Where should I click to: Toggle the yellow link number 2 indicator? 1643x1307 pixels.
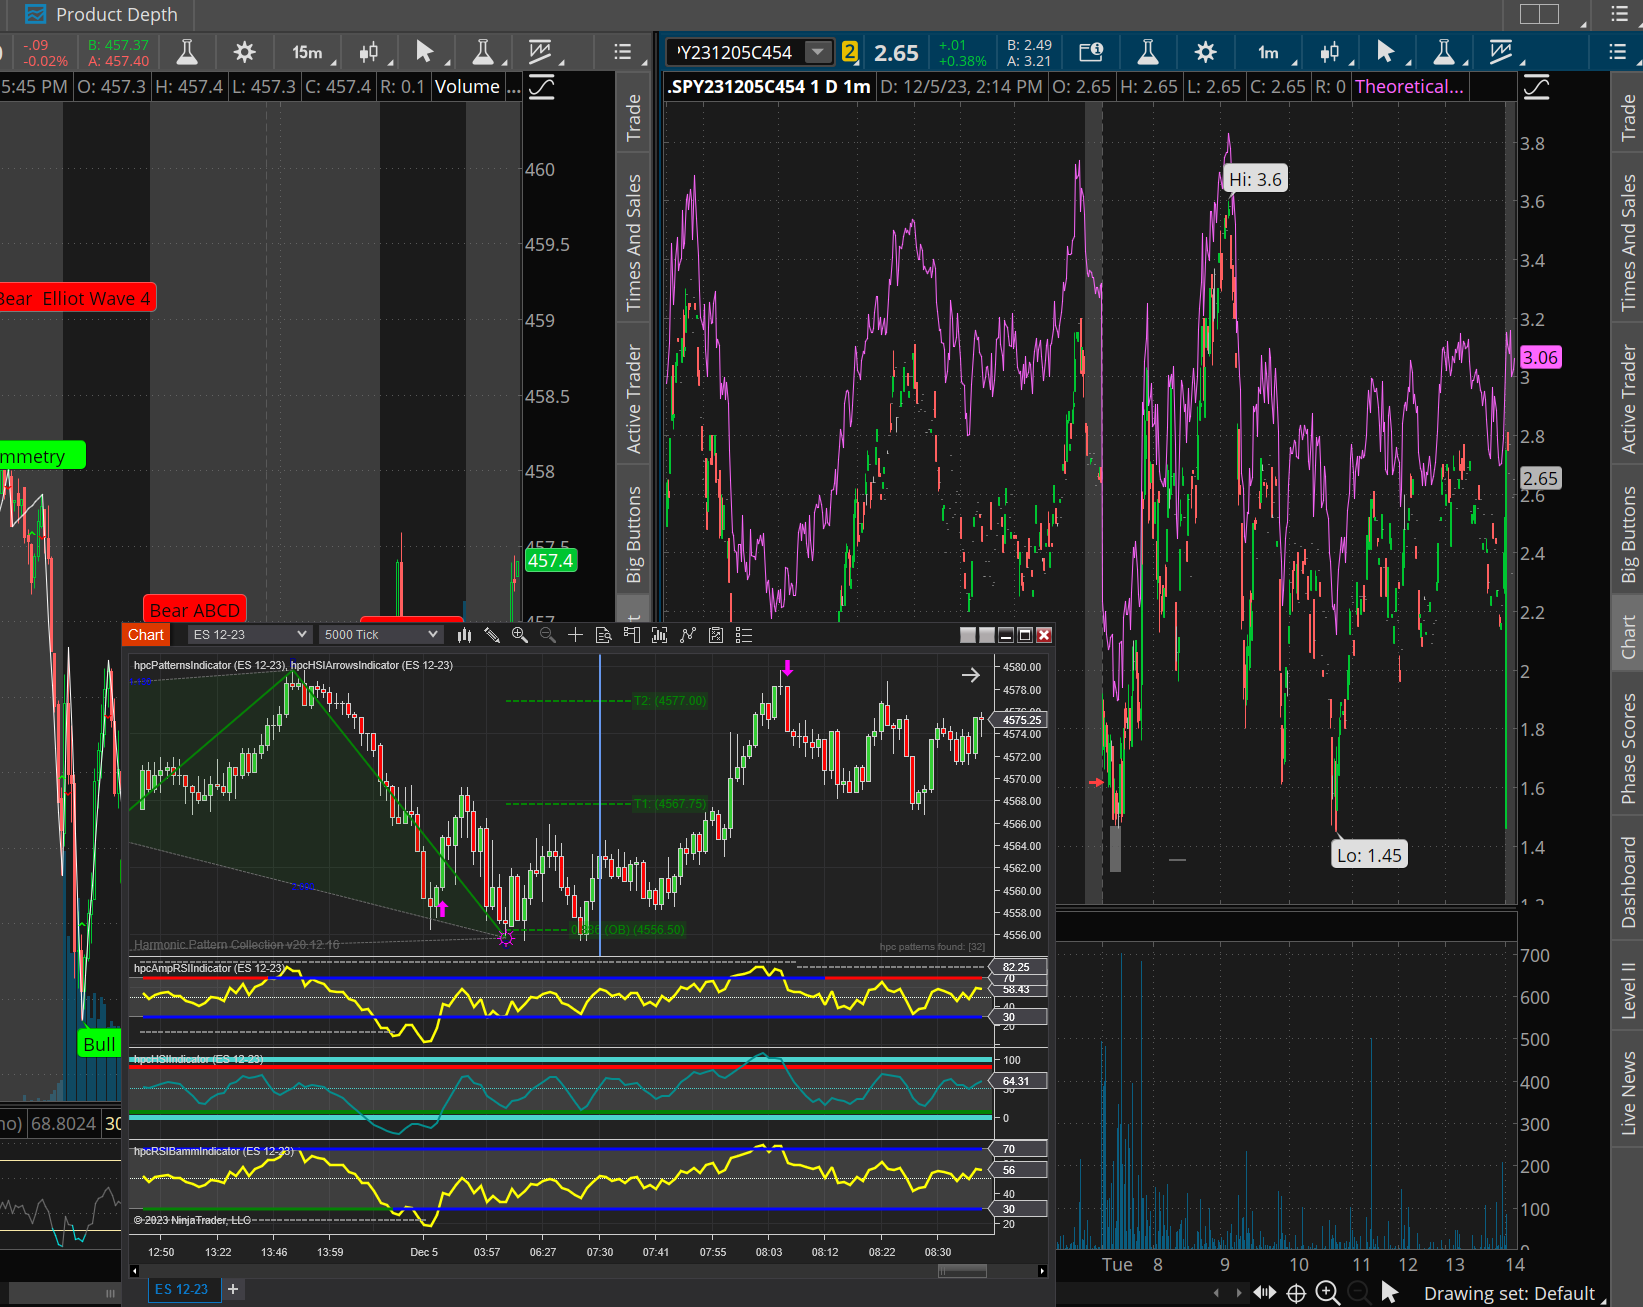(x=850, y=52)
